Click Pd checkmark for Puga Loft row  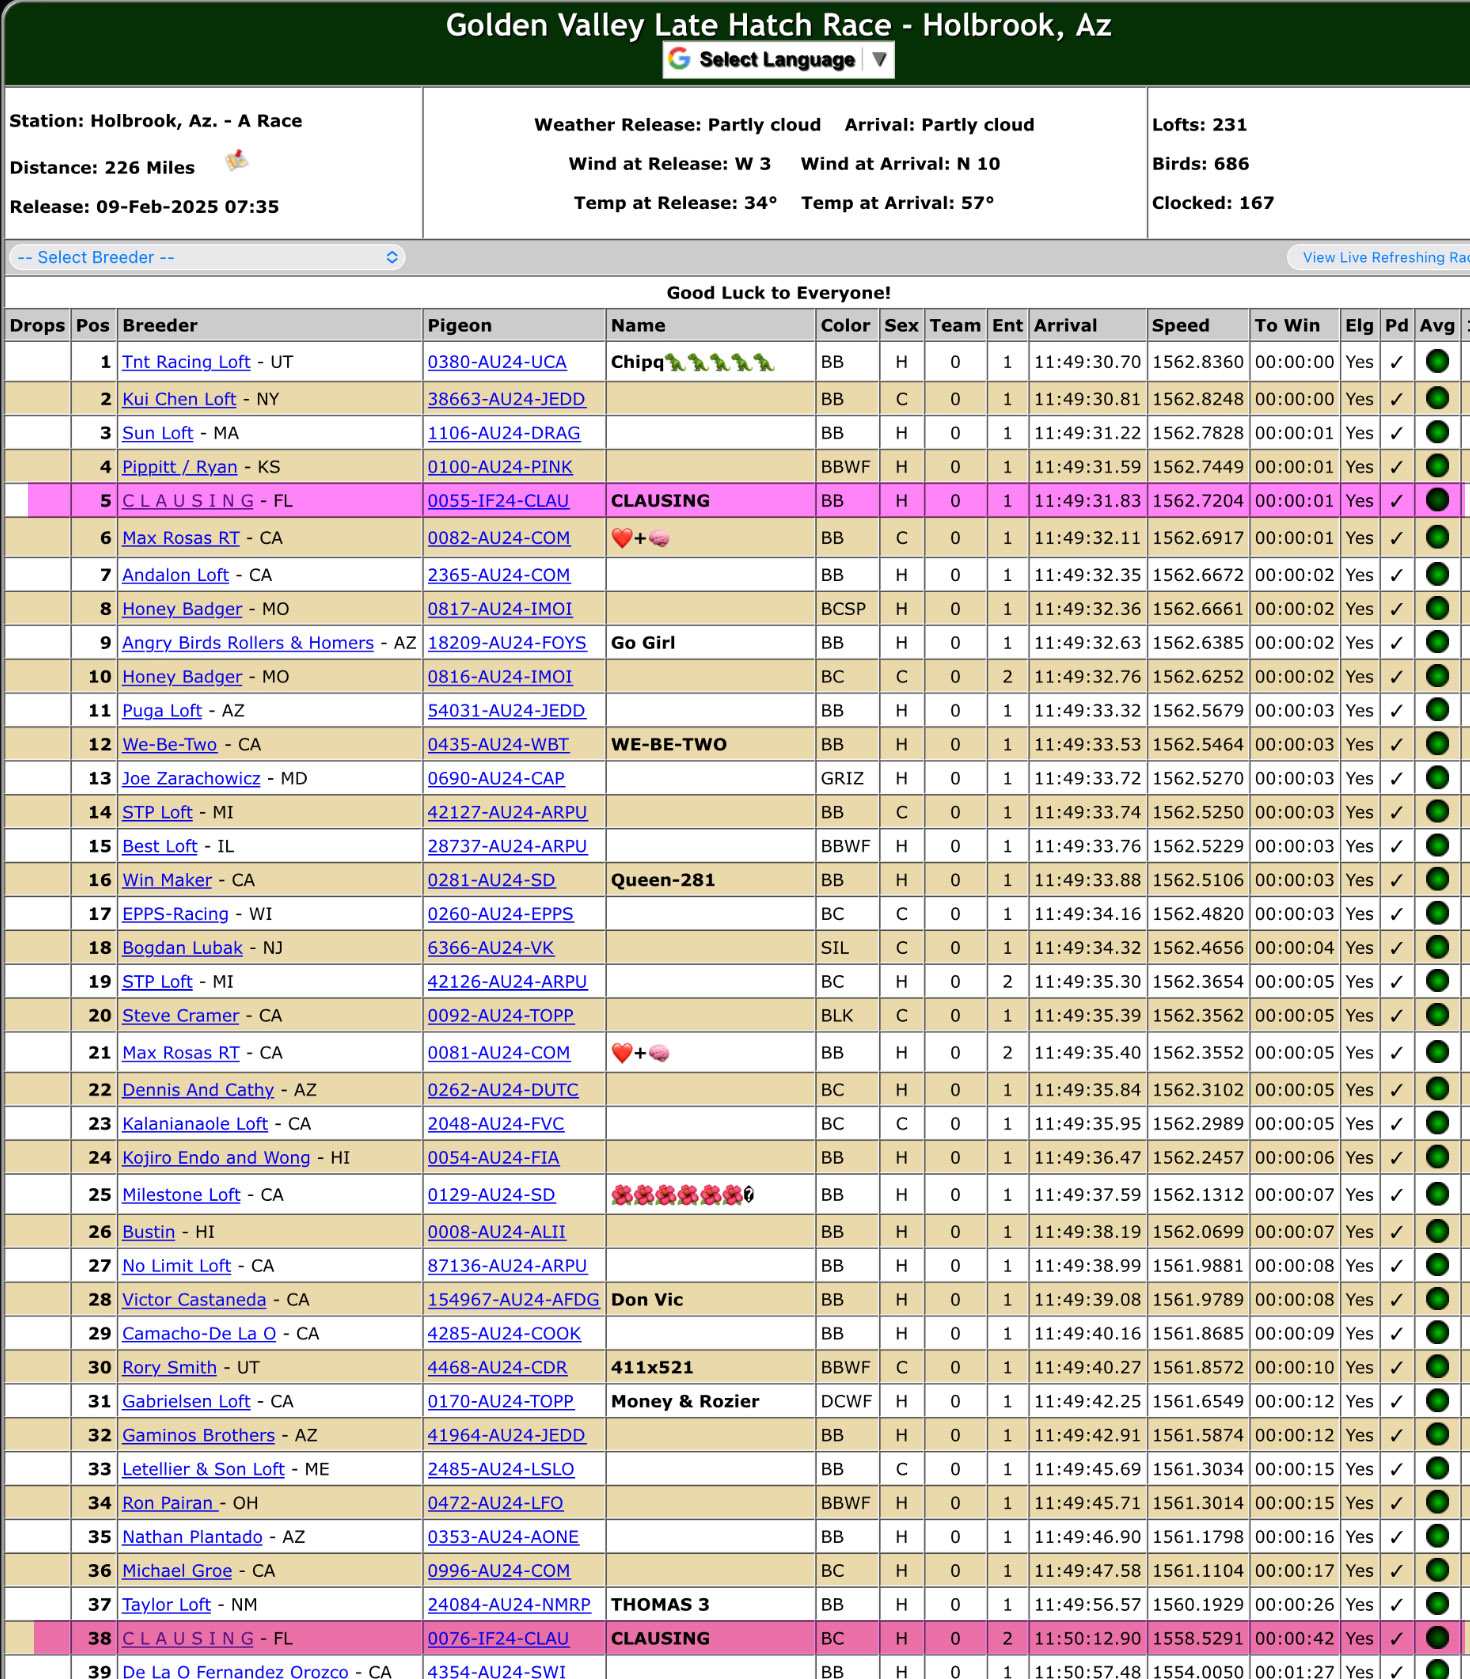(x=1396, y=711)
